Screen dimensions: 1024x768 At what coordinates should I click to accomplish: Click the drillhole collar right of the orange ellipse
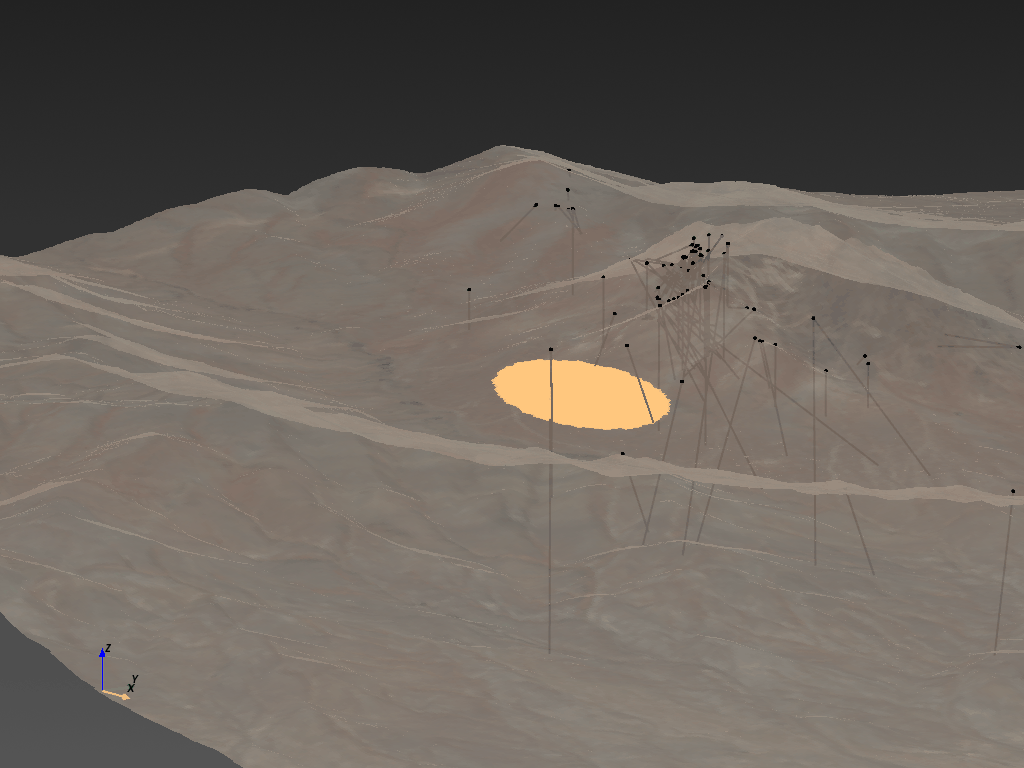pos(682,381)
